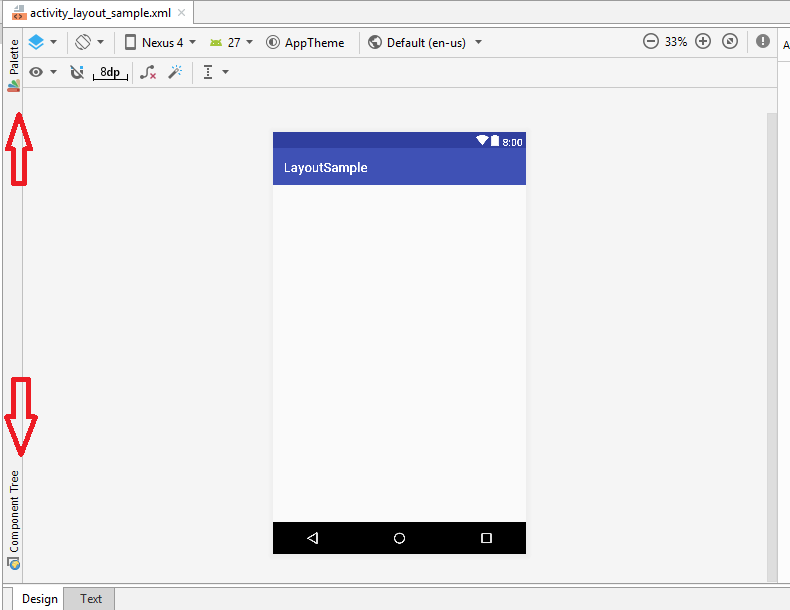Open the guidelines dropdown

click(215, 72)
